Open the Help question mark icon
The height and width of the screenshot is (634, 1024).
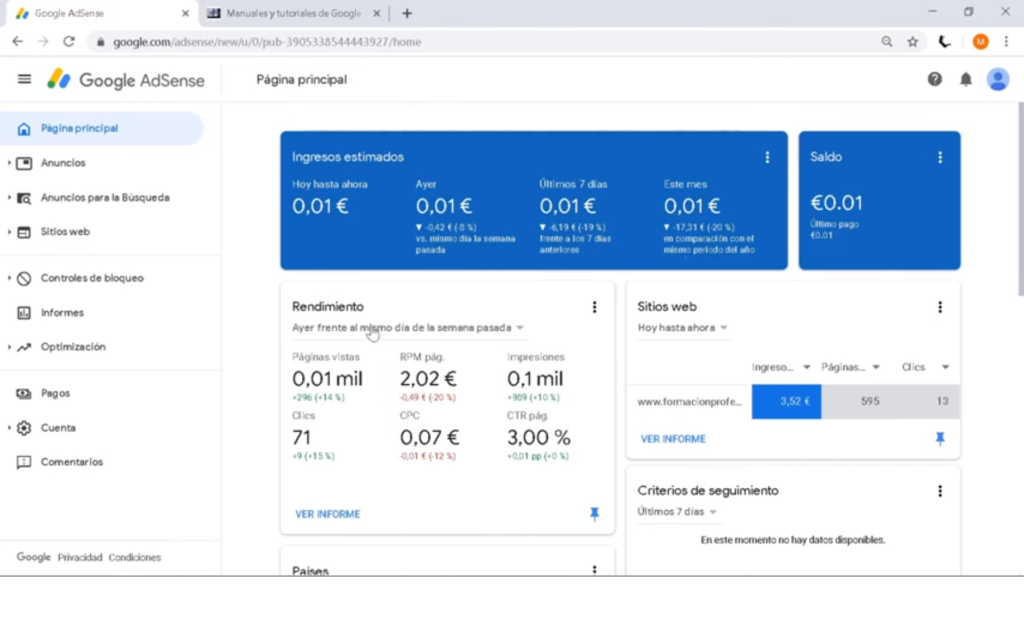935,79
